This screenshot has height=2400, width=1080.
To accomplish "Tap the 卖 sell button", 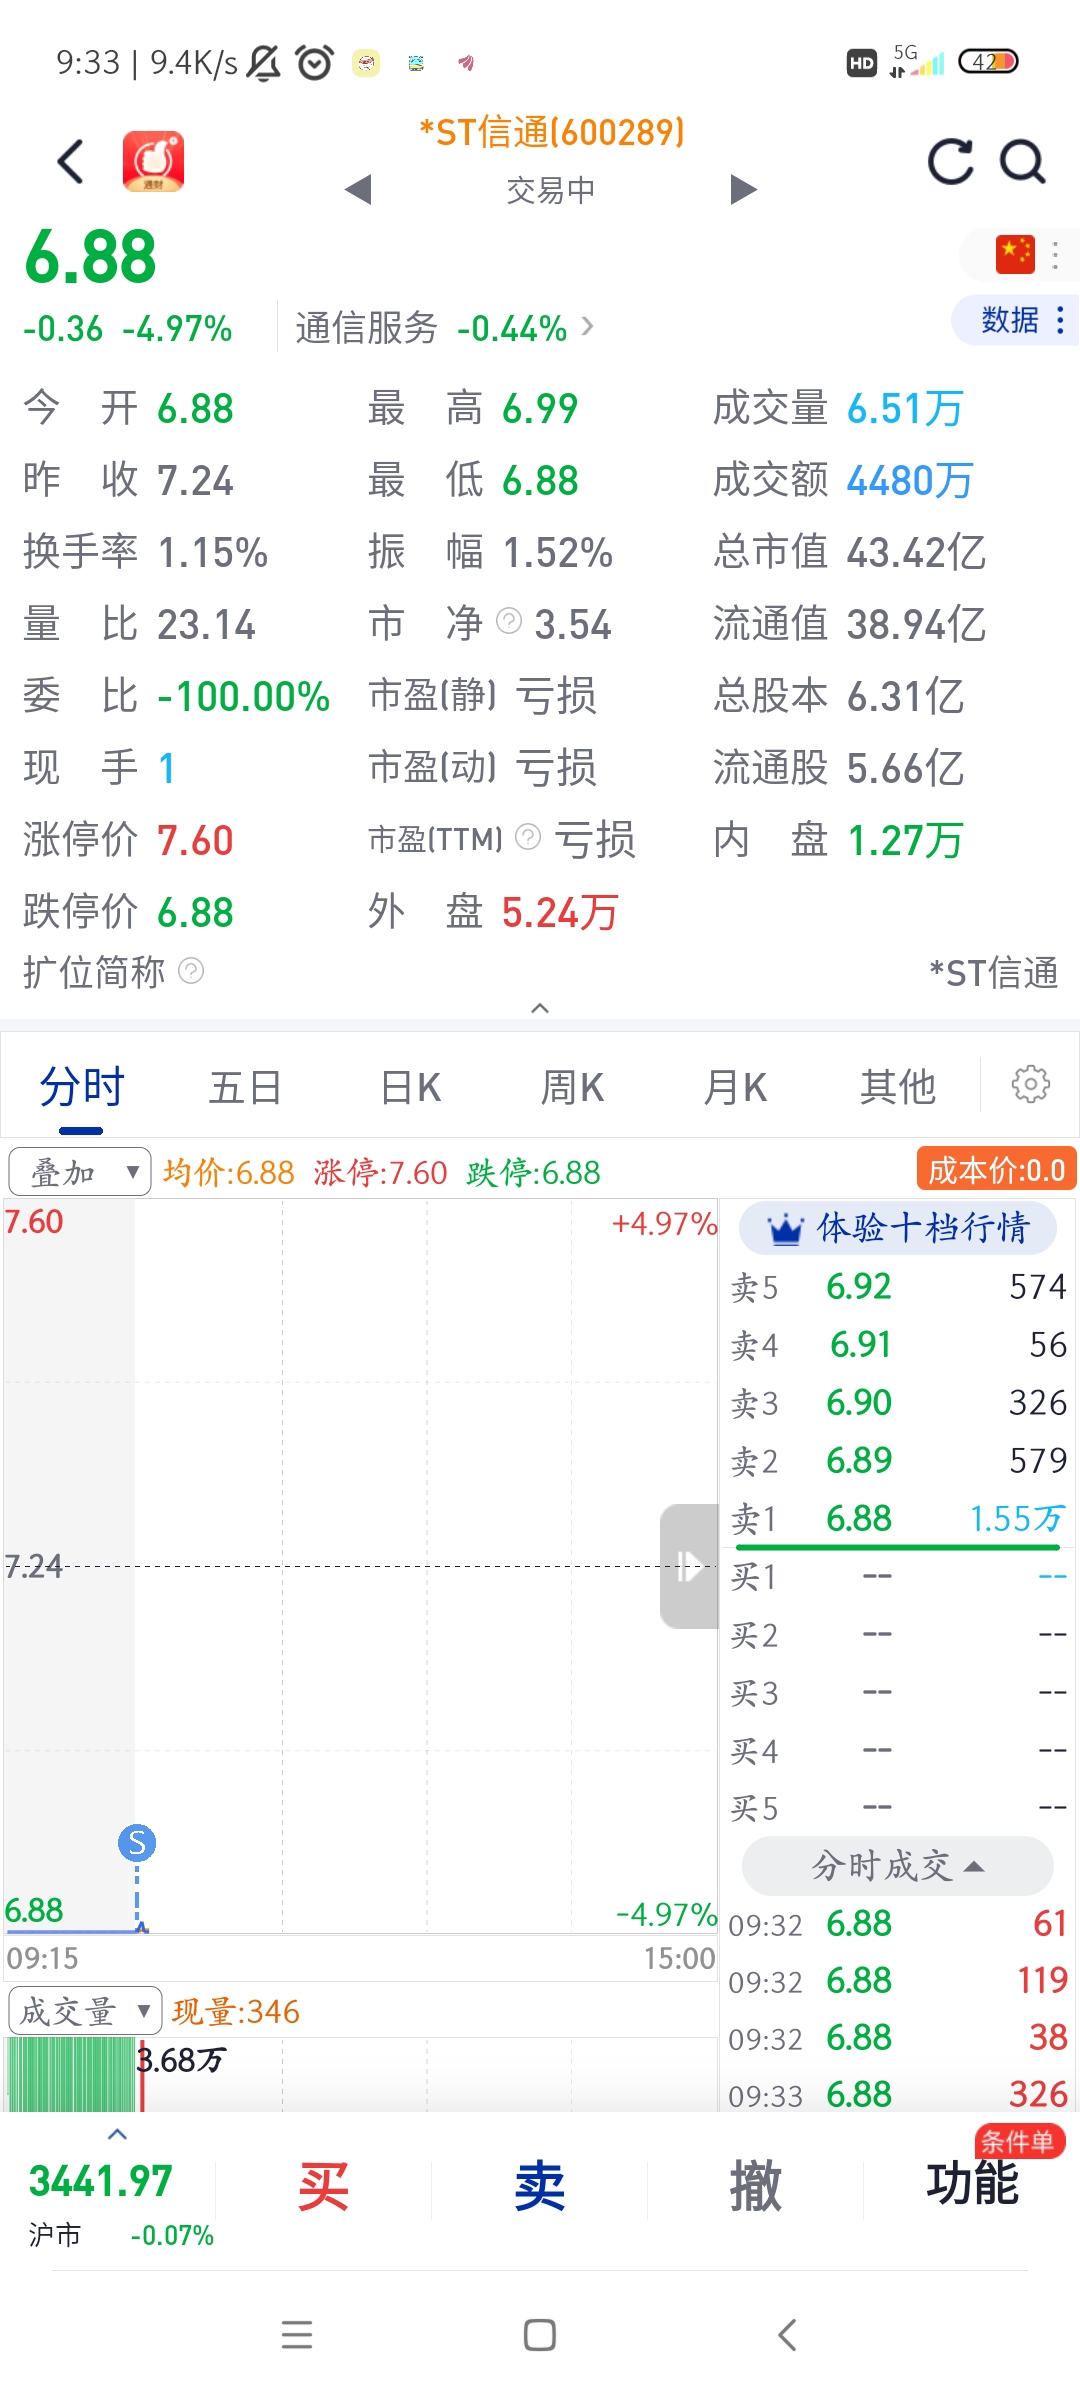I will point(540,2186).
